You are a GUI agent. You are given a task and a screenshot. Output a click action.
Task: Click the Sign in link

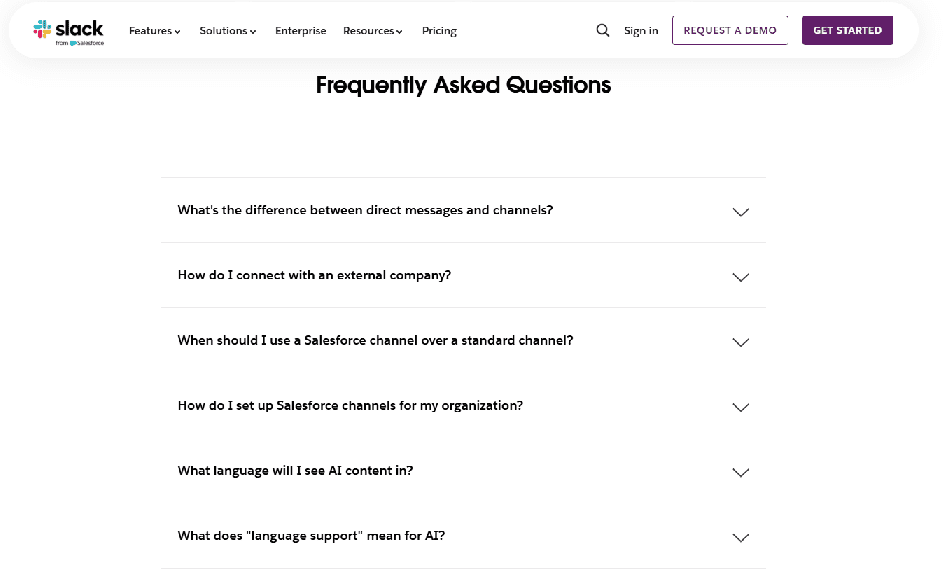(641, 31)
